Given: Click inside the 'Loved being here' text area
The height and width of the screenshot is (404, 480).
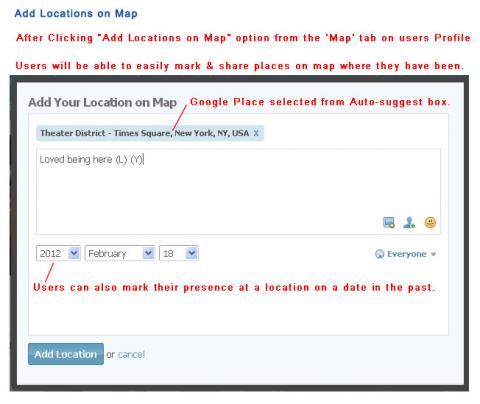Looking at the screenshot, I should pos(238,191).
